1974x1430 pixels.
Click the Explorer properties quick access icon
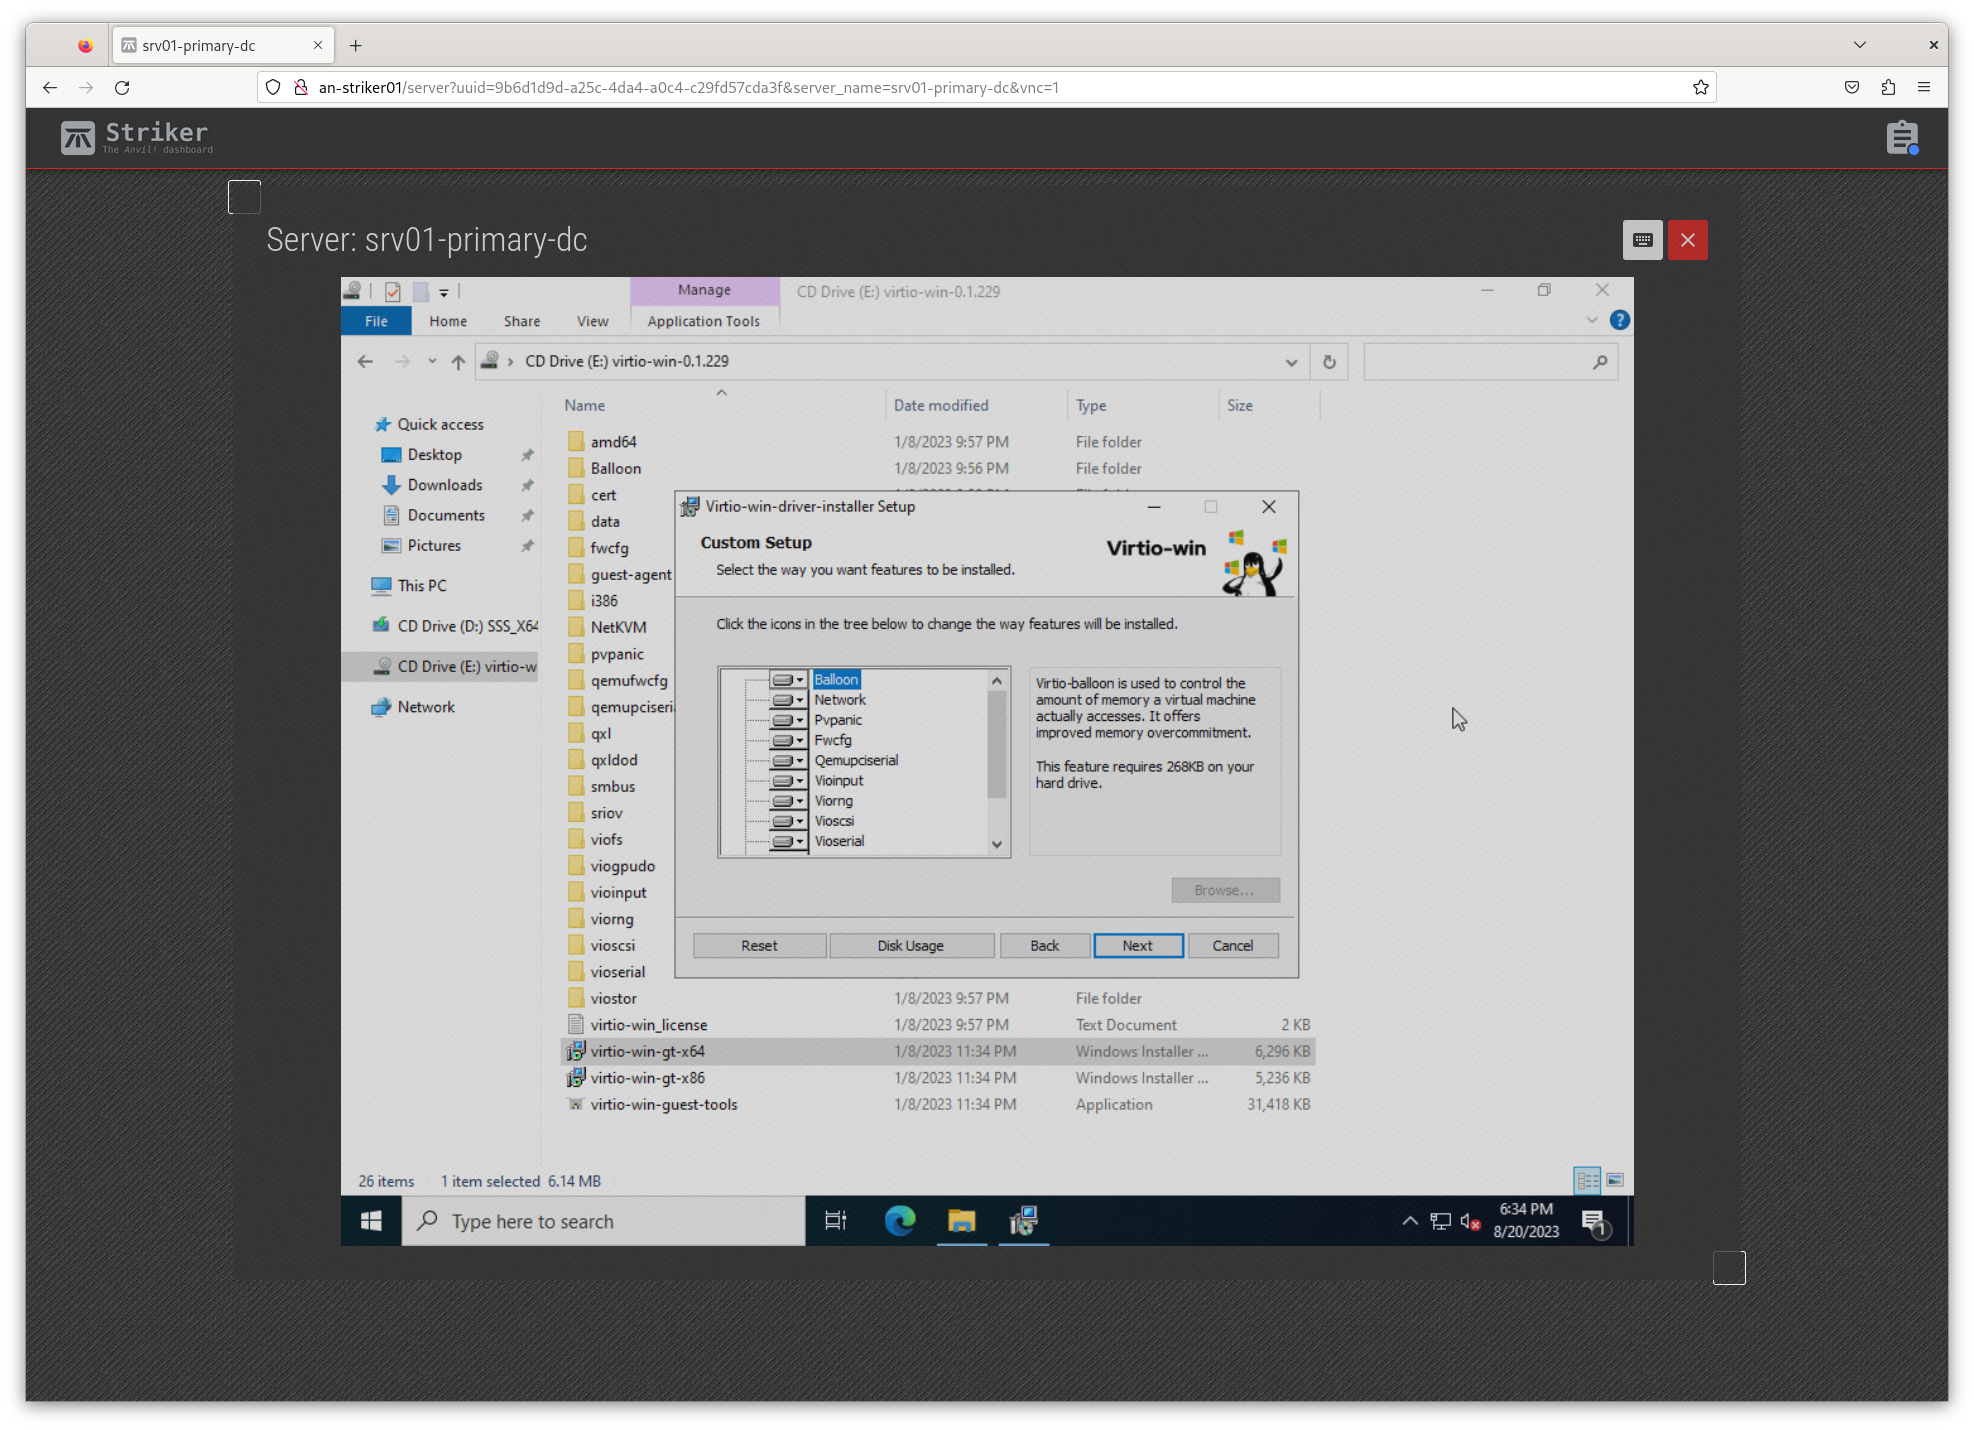[393, 291]
